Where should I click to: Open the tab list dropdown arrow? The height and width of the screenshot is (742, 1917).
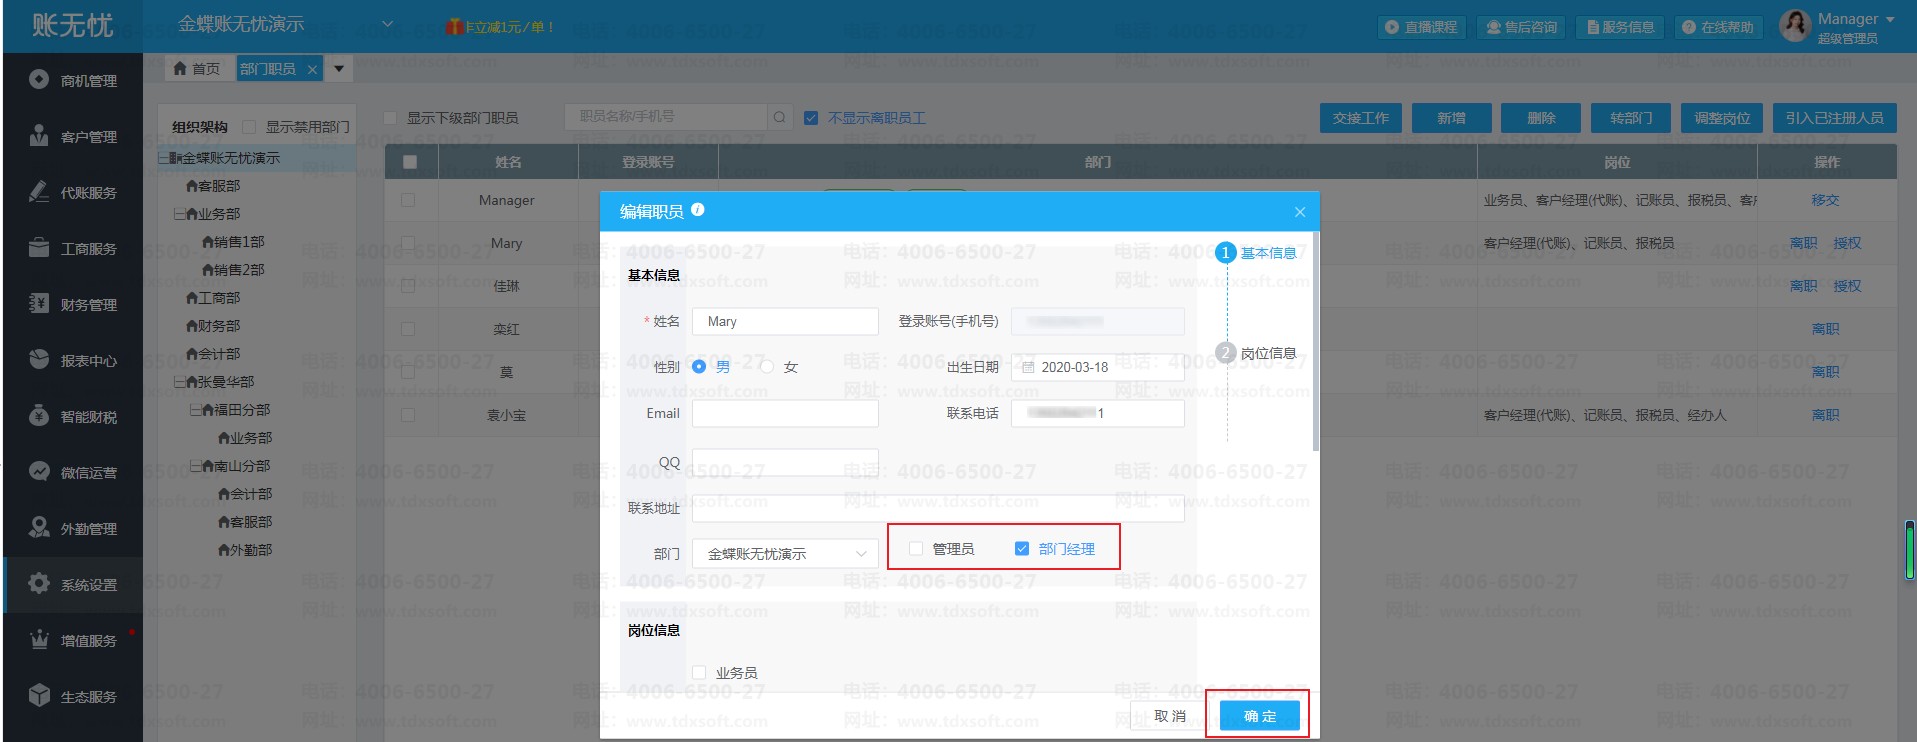339,68
